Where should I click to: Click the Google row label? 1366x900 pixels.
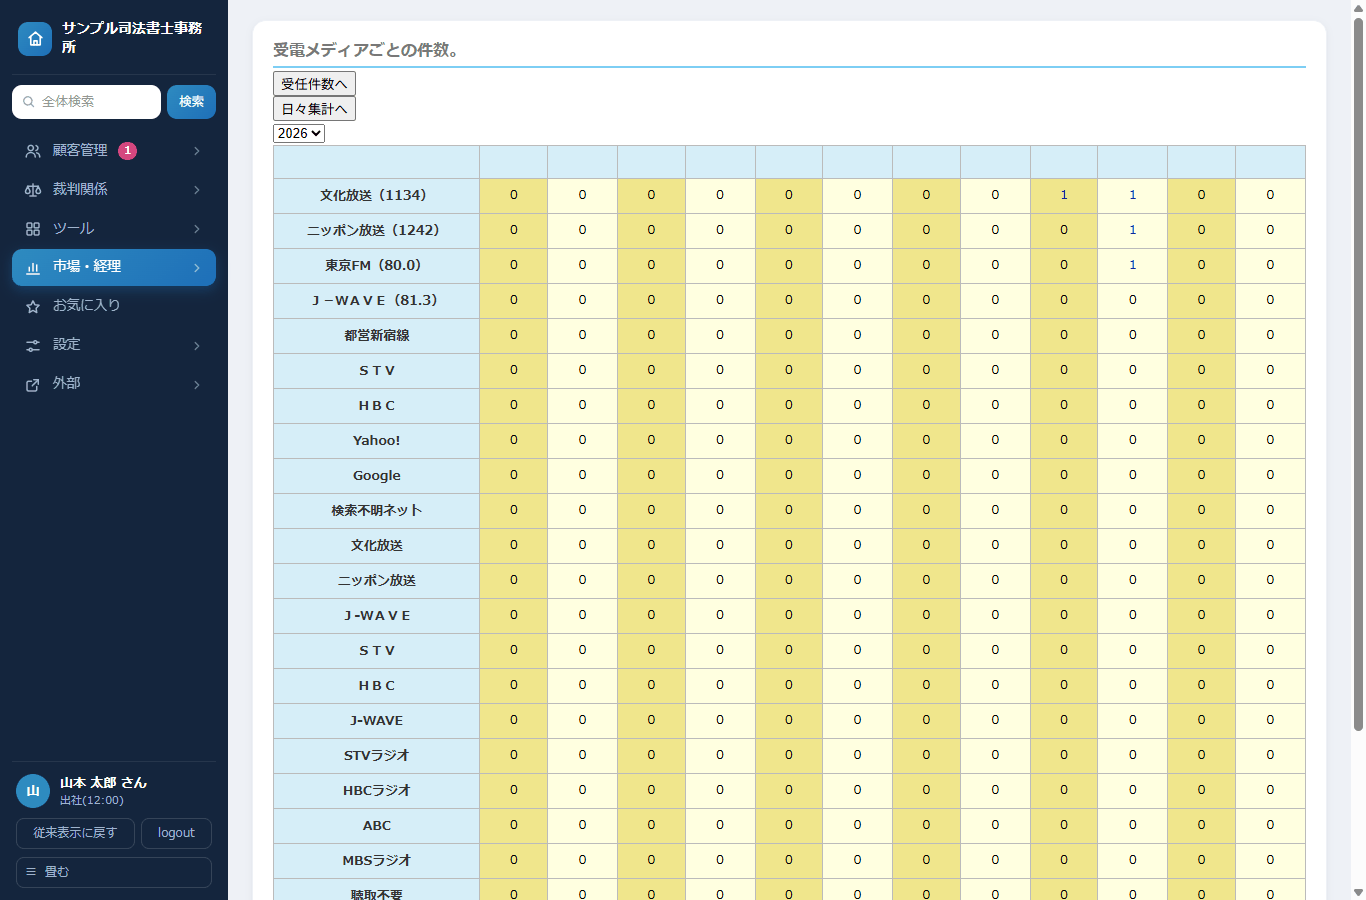click(x=376, y=476)
